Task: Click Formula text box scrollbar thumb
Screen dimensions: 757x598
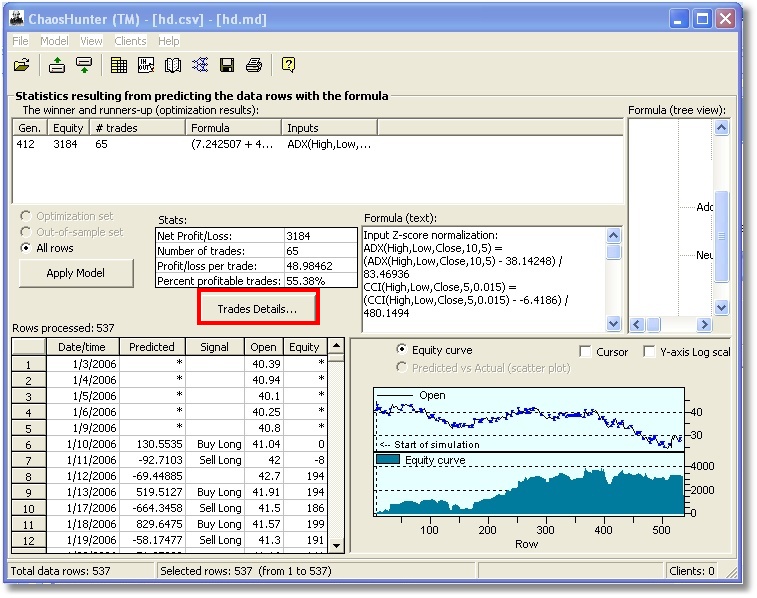Action: click(x=613, y=252)
